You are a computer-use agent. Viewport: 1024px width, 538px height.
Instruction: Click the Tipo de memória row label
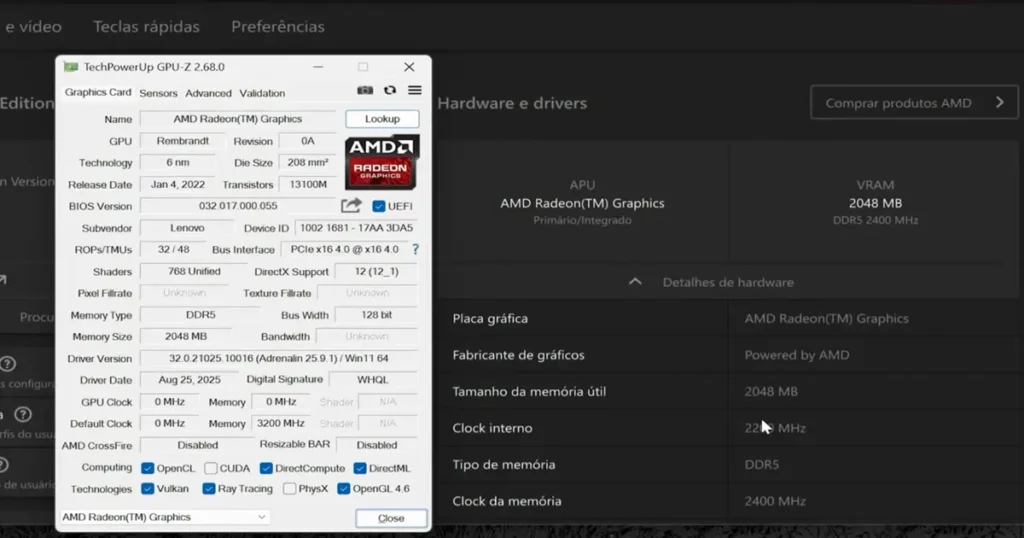point(504,465)
